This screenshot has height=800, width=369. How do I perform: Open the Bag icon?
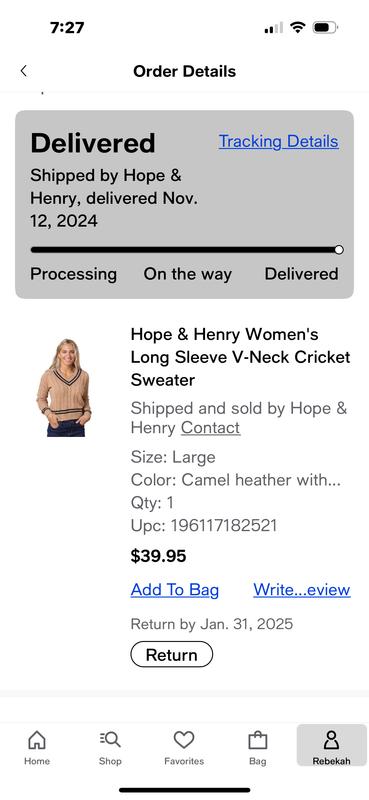[258, 740]
